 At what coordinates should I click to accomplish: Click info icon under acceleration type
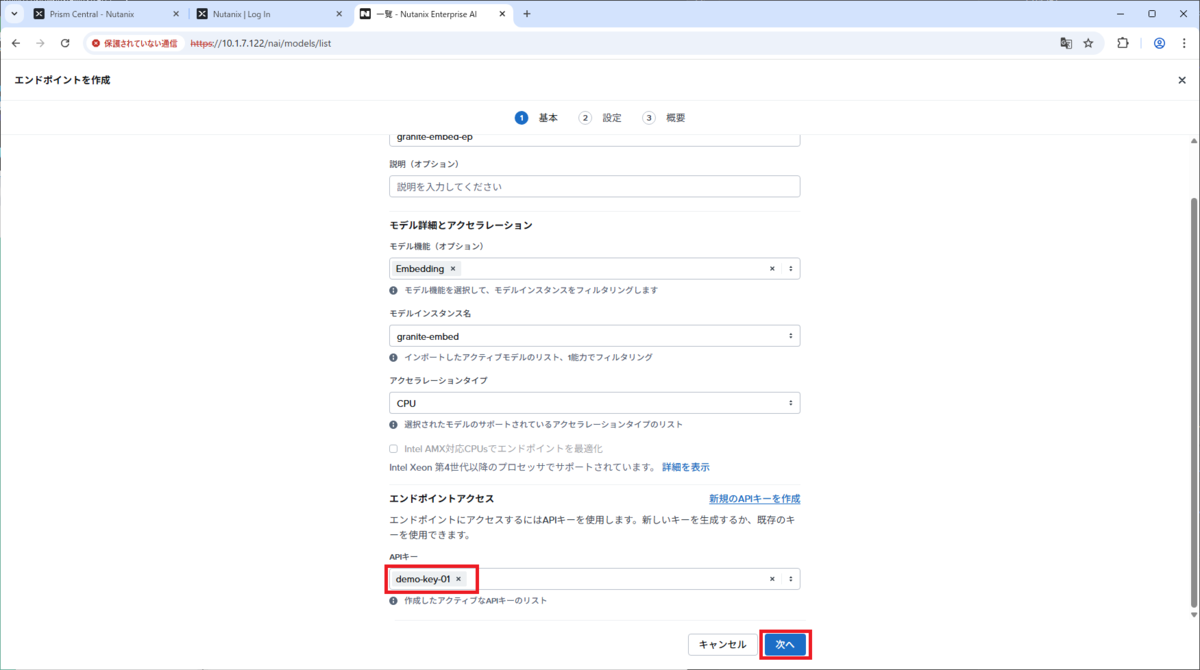coord(393,424)
